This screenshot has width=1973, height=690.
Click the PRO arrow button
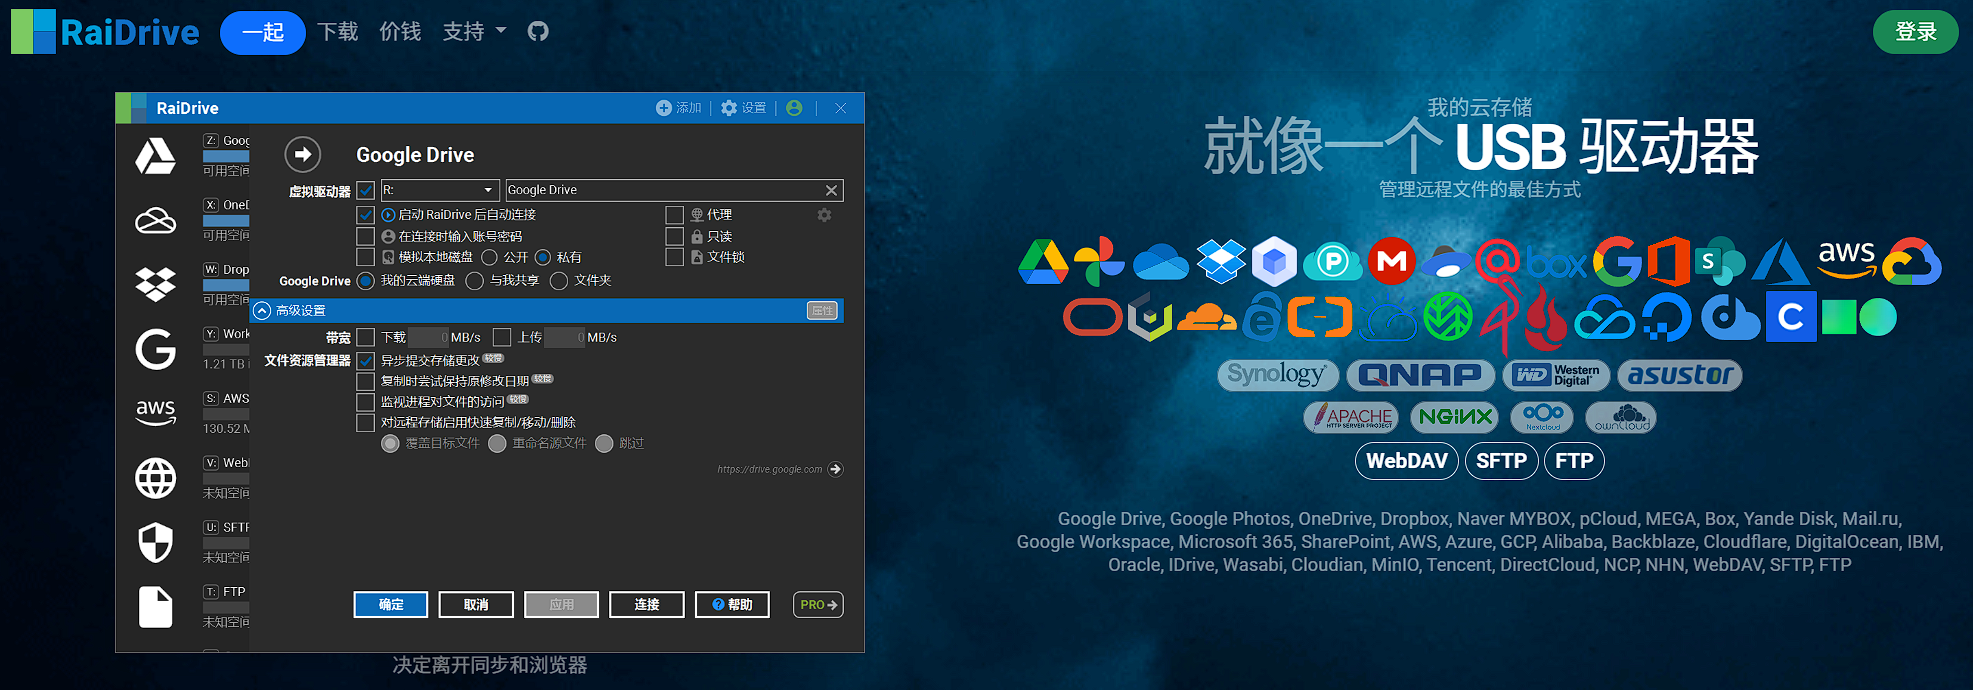(818, 605)
